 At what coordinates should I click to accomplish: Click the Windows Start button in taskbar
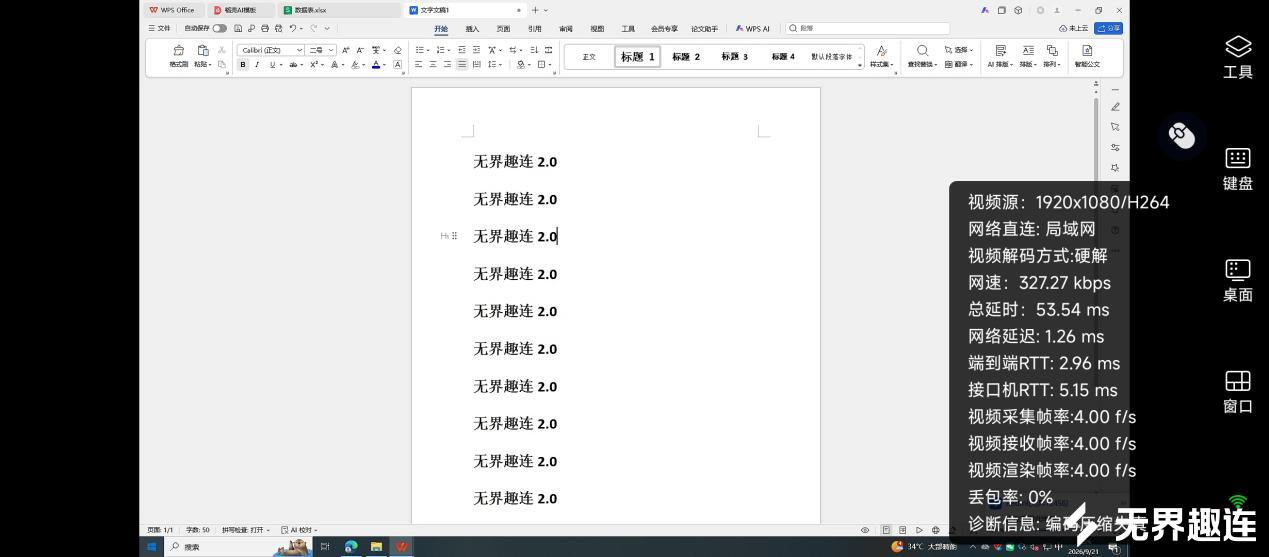[x=152, y=547]
